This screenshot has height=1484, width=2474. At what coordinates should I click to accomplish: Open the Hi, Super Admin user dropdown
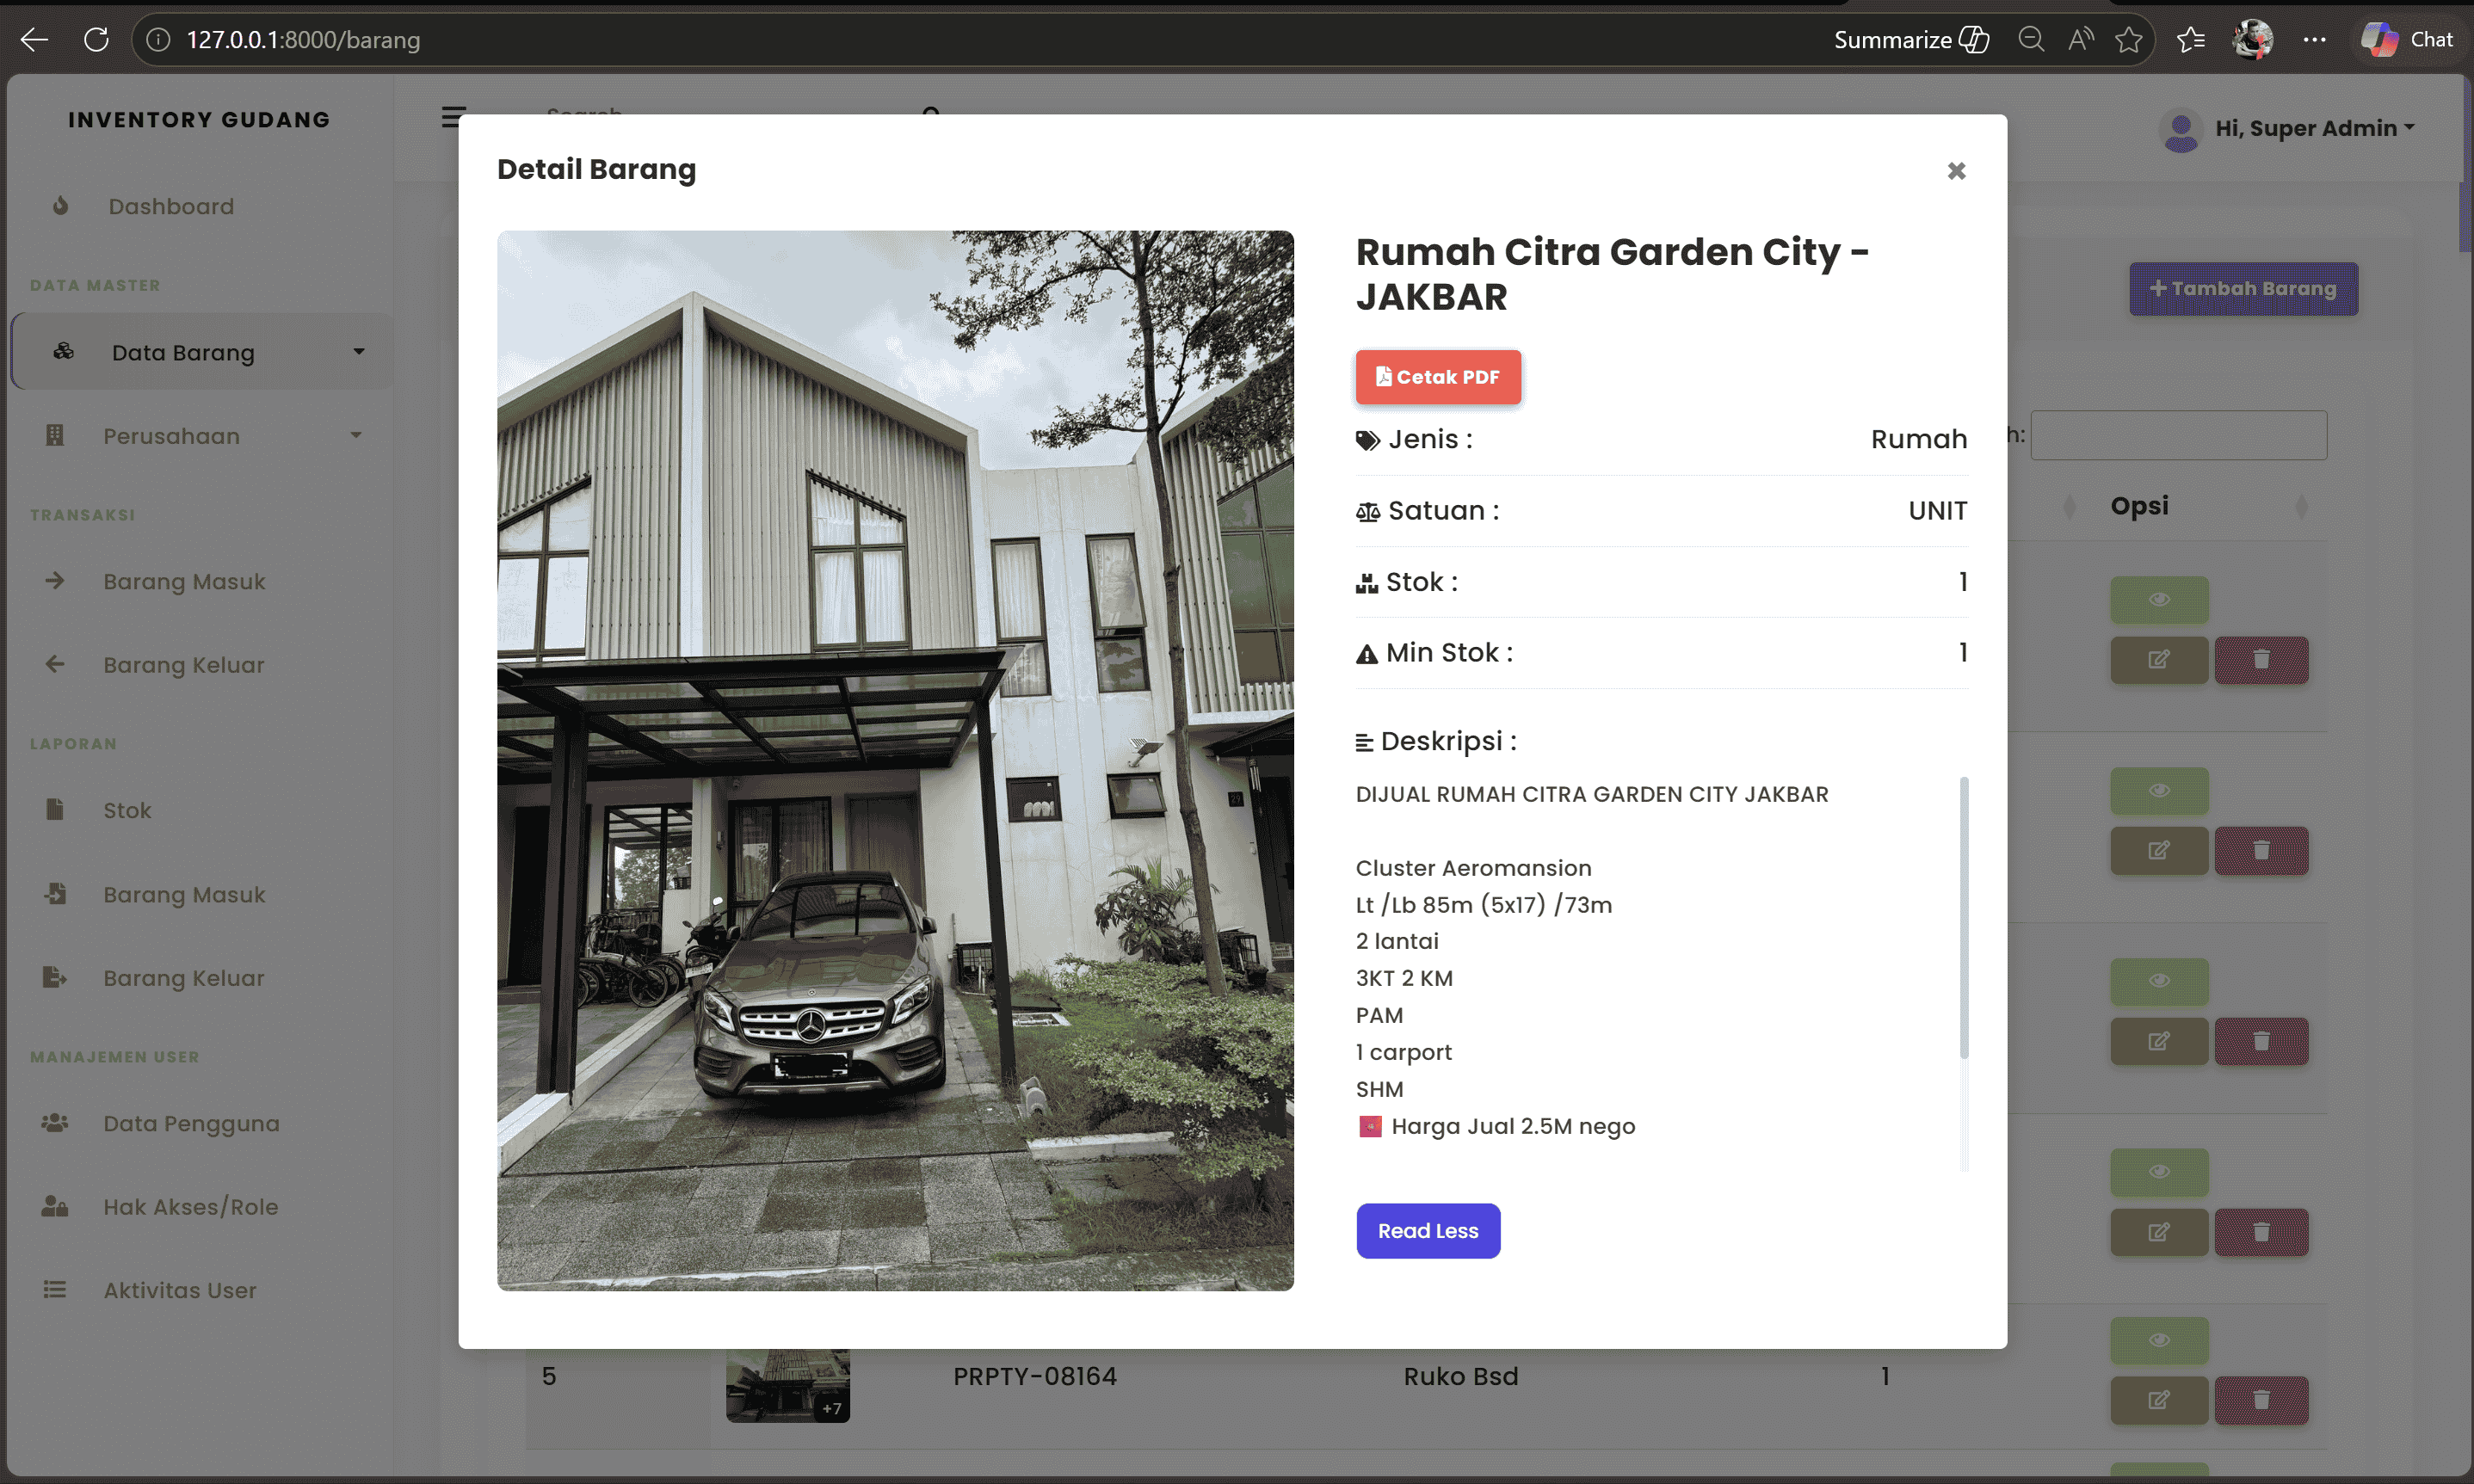(2289, 129)
